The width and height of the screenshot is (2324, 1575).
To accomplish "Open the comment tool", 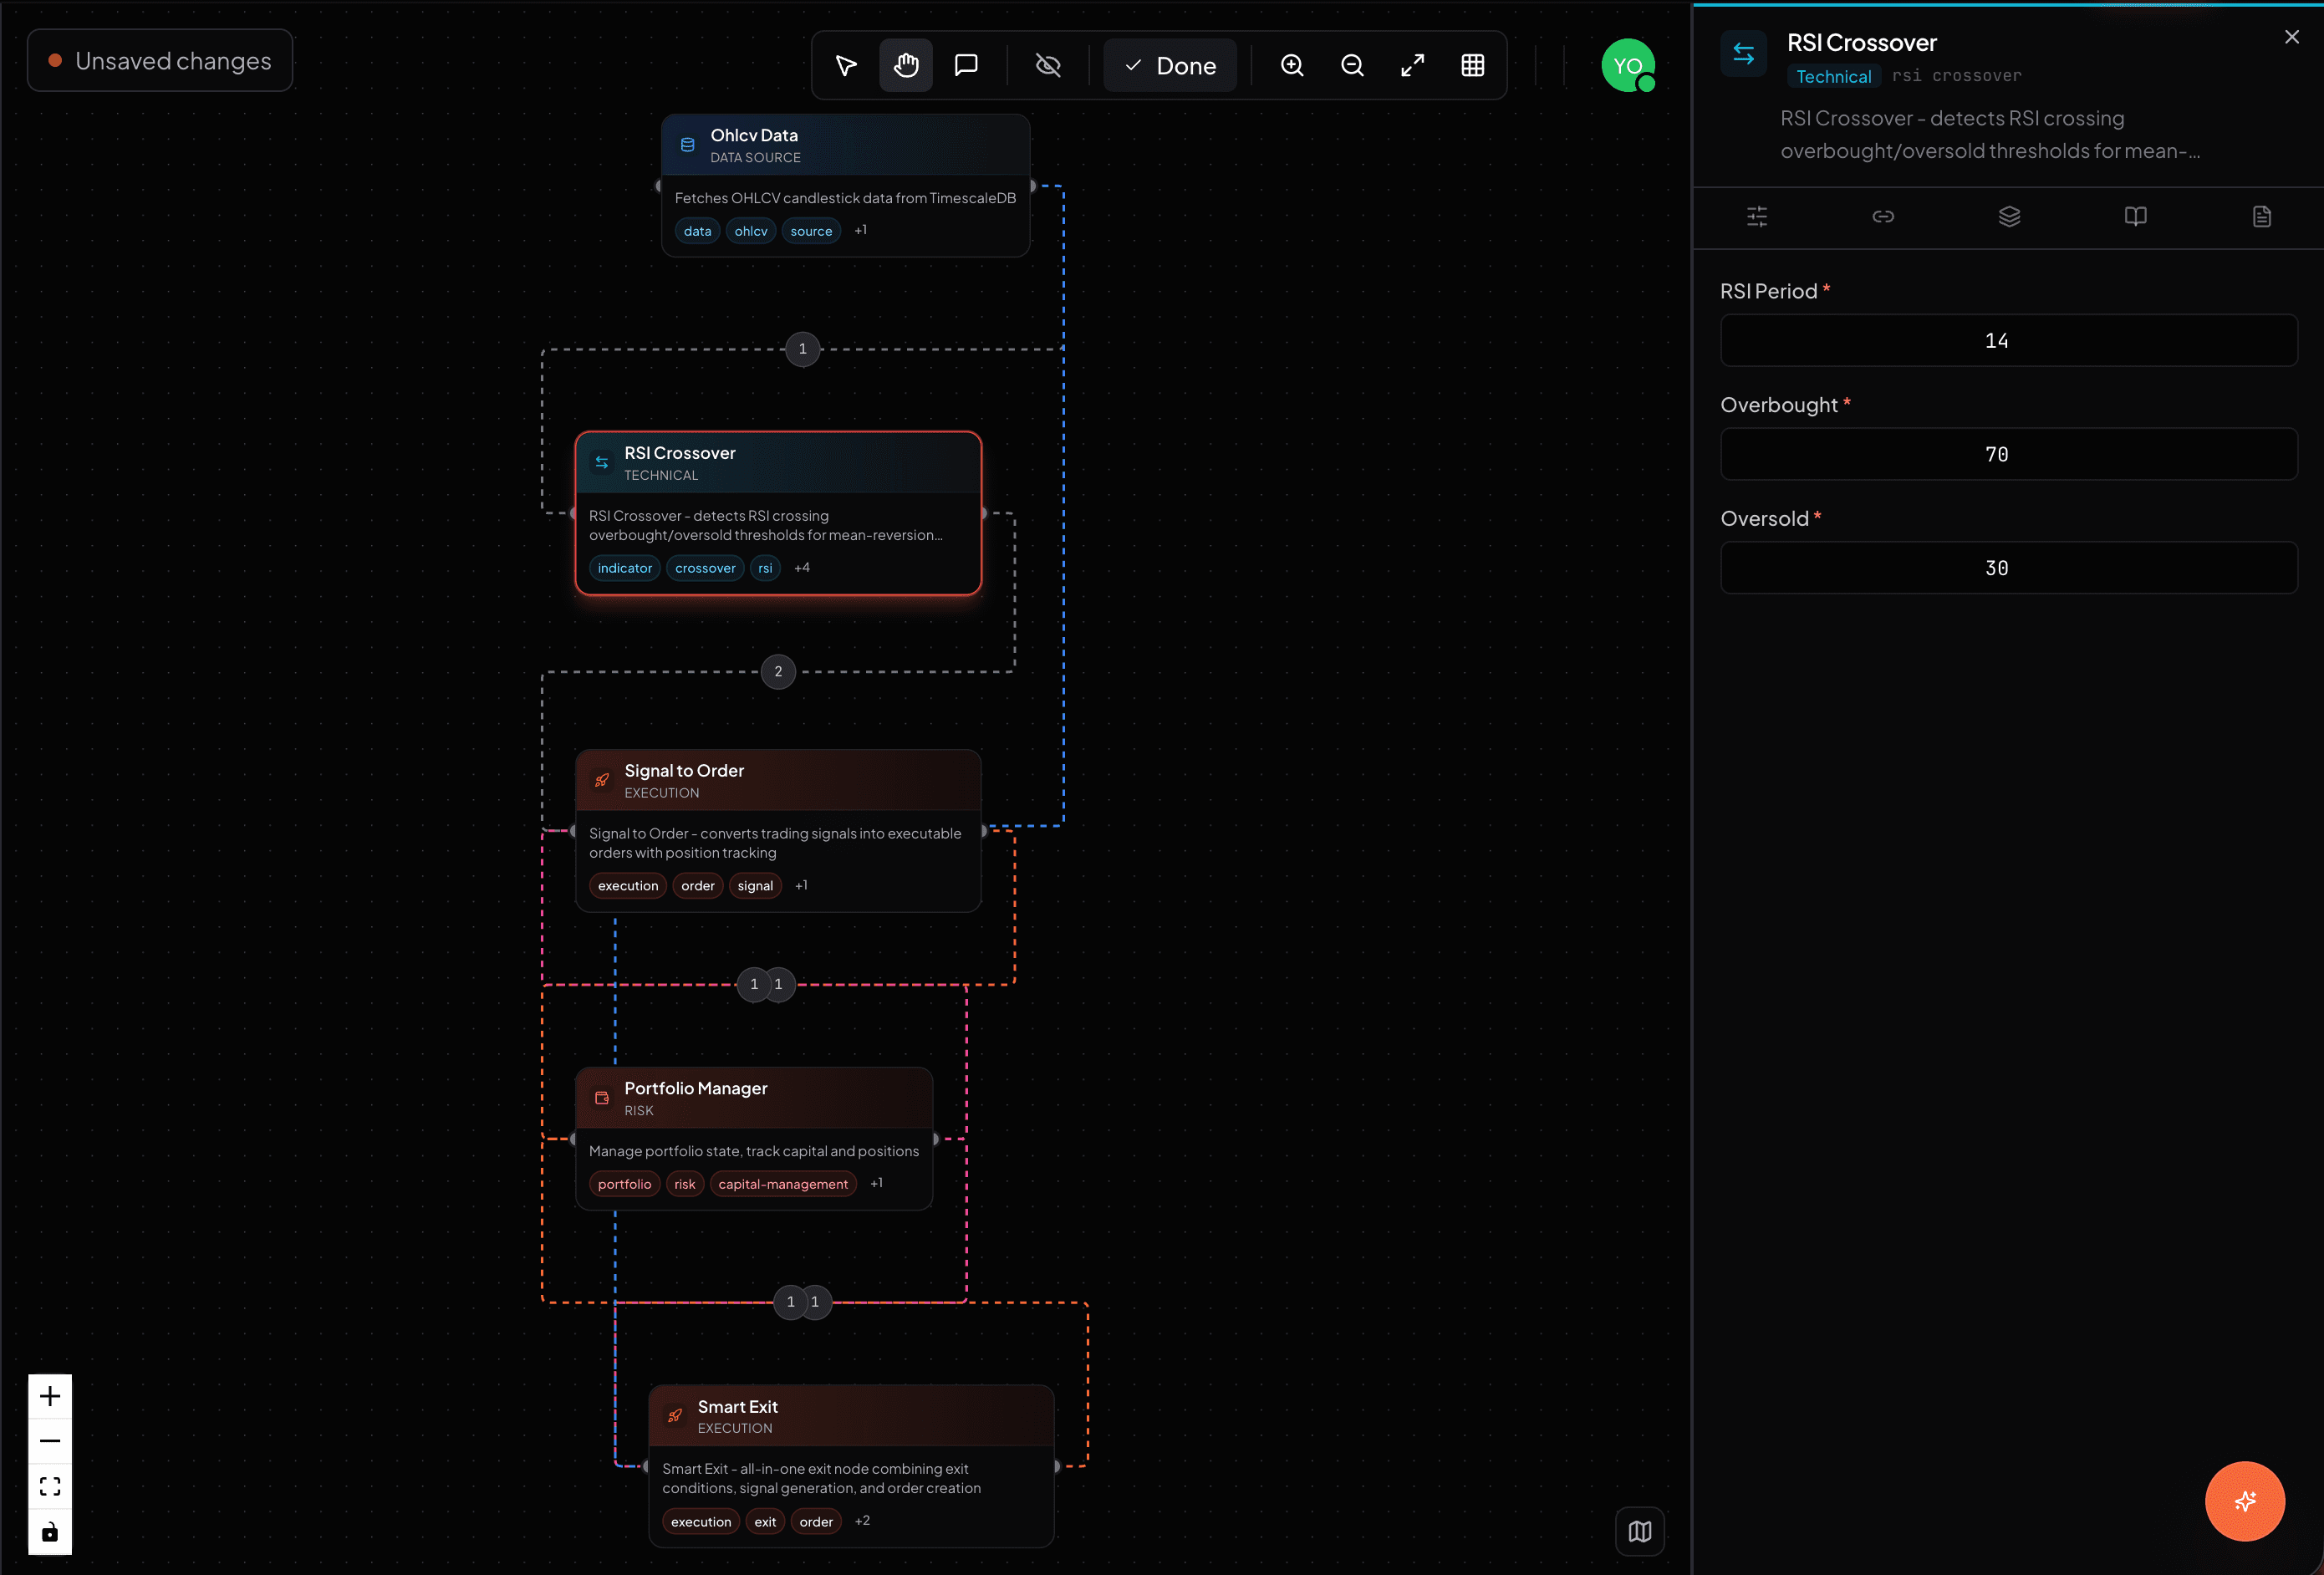I will (966, 65).
